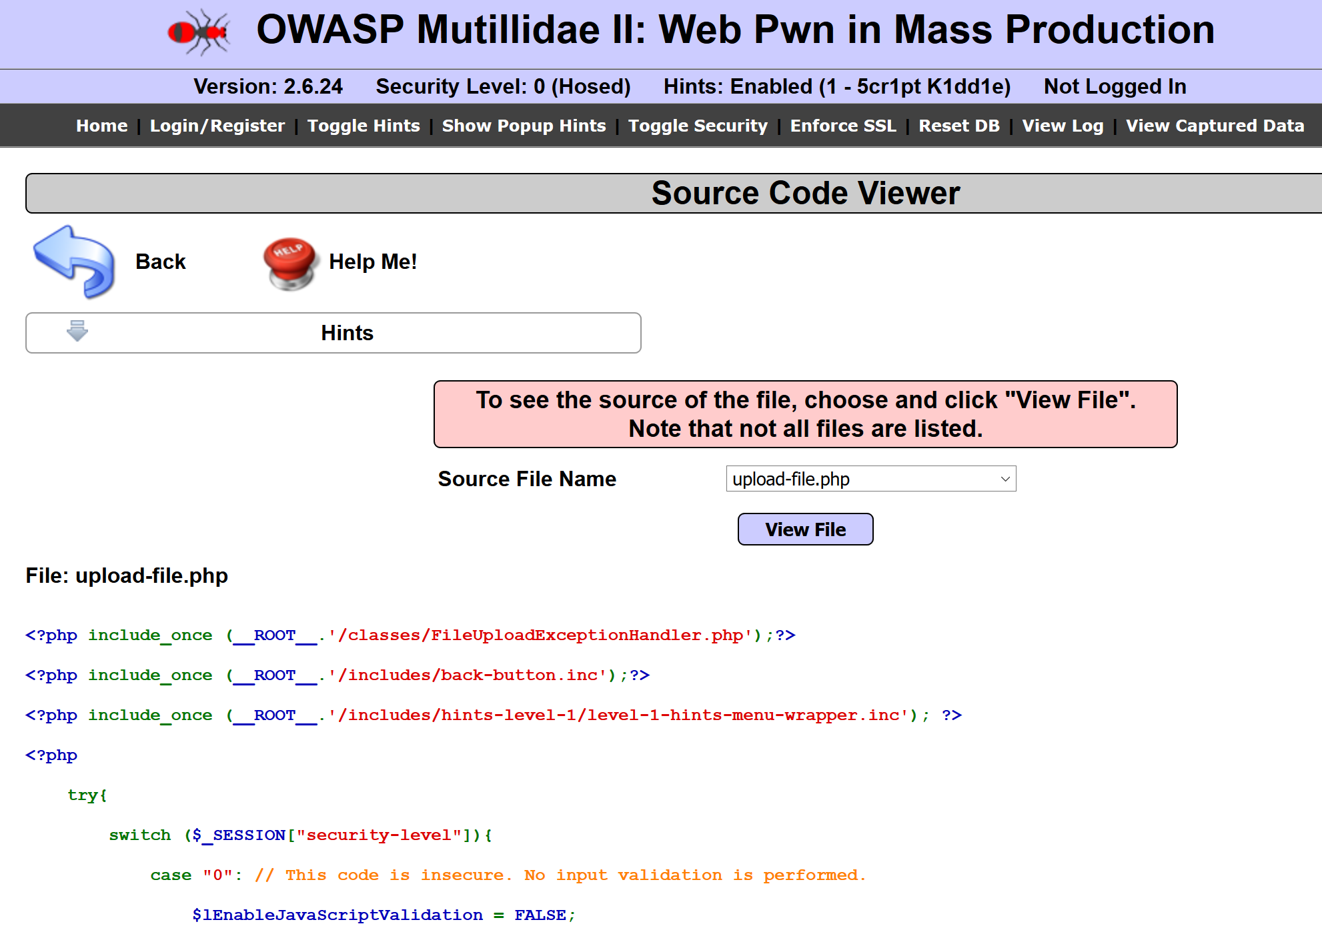Click the 'try{' code line

click(x=88, y=795)
